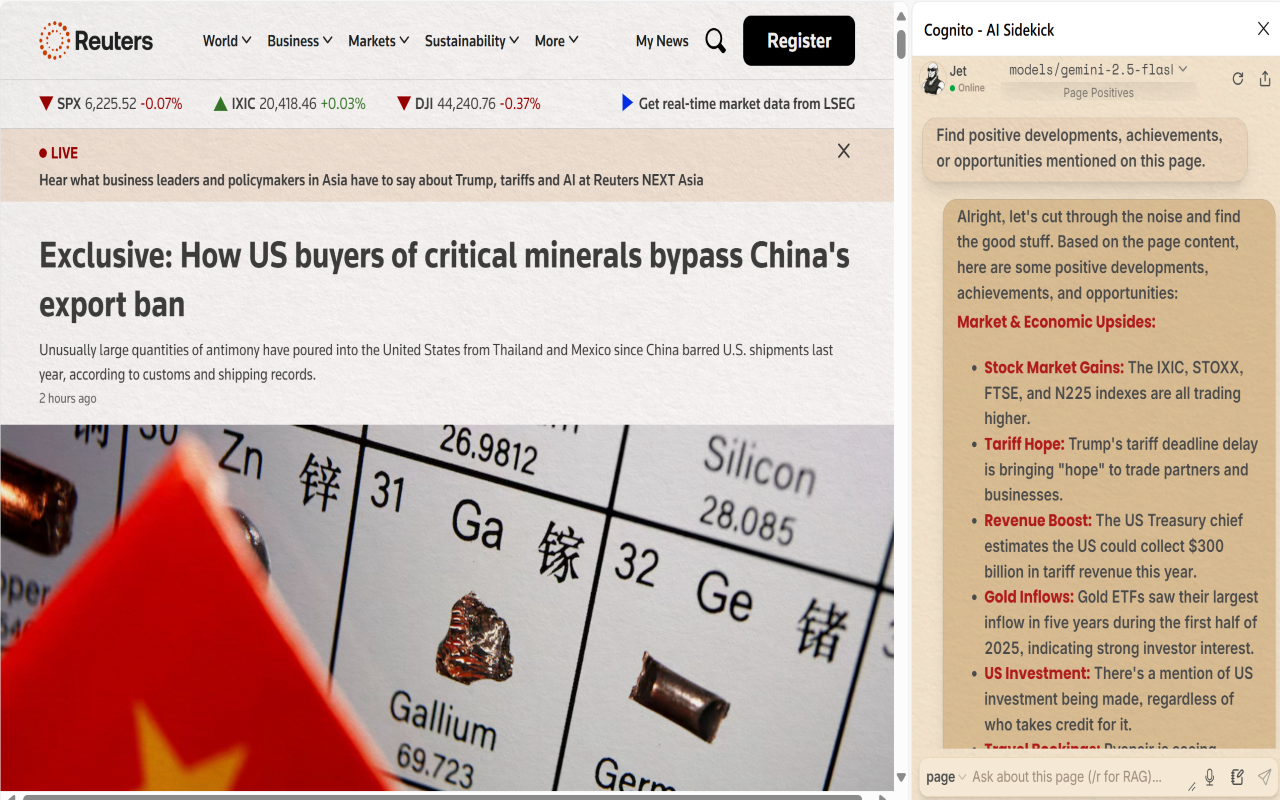Viewport: 1280px width, 800px height.
Task: Click the gallium periodic table article image
Action: (447, 608)
